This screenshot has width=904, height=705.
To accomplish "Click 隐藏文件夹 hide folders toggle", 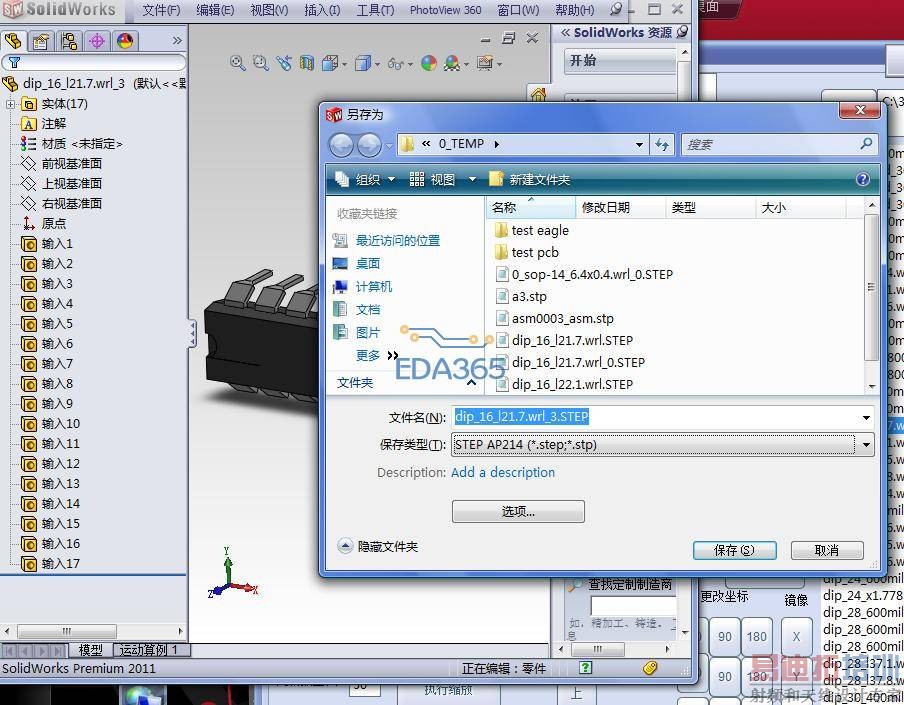I will click(x=378, y=546).
